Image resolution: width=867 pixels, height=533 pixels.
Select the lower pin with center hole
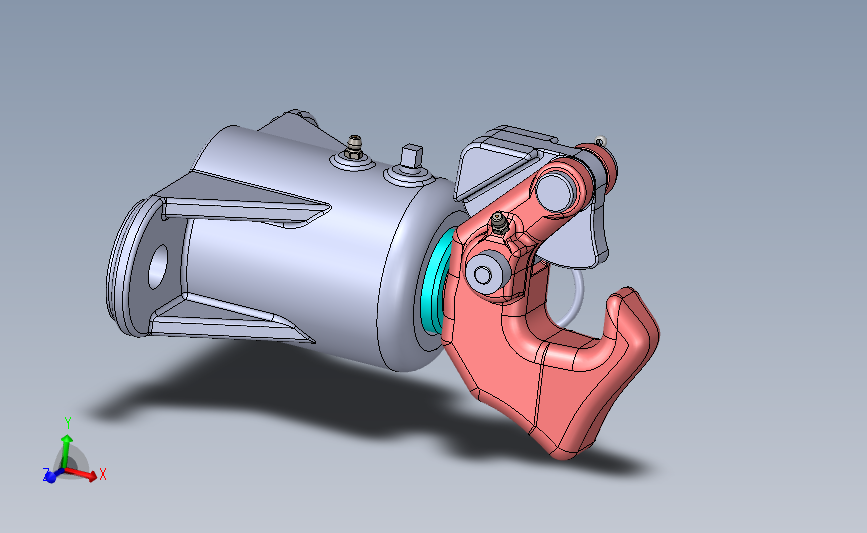tap(486, 275)
